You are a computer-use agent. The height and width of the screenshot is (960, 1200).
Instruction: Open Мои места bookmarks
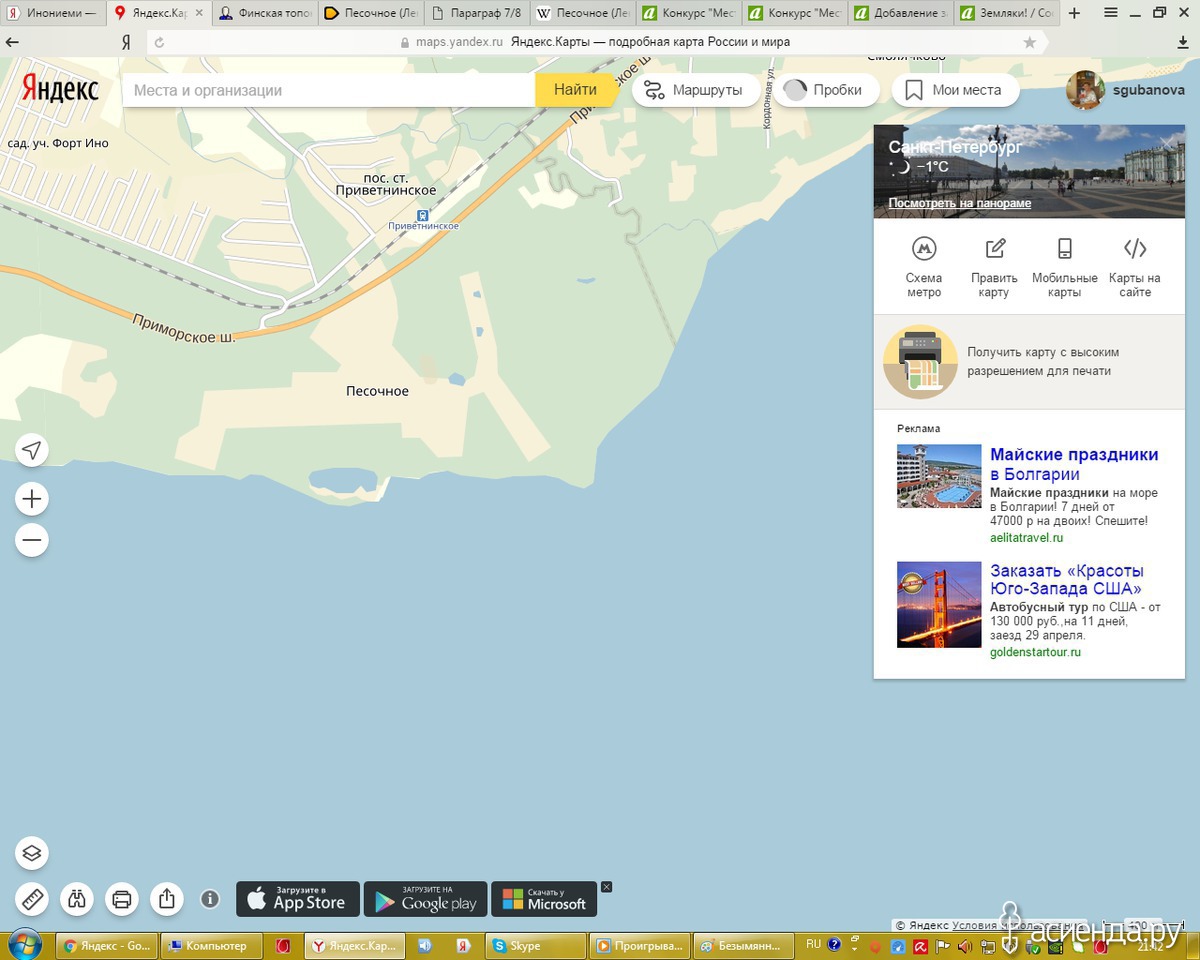[x=954, y=90]
